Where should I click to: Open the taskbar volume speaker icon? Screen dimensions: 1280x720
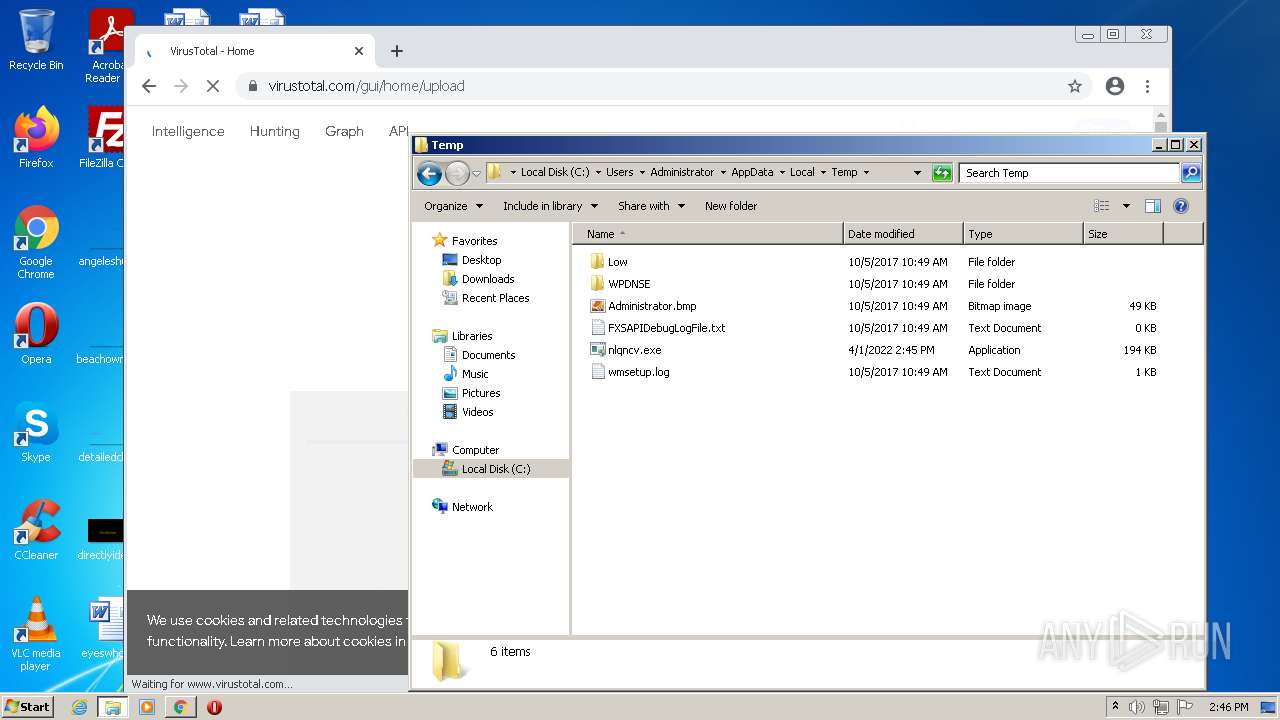tap(1137, 707)
